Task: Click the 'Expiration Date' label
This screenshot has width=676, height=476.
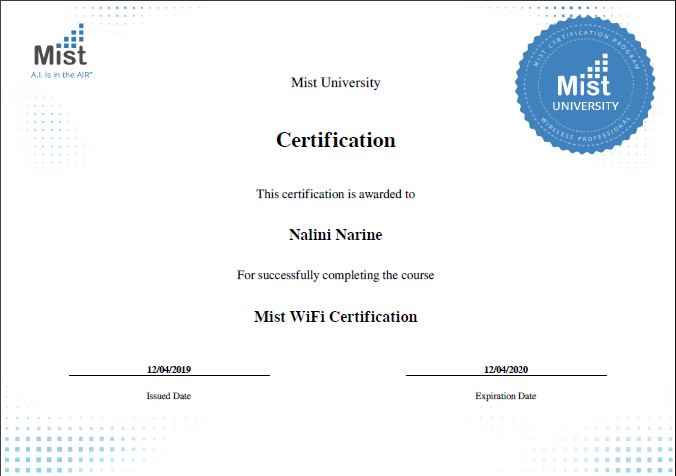Action: 506,396
